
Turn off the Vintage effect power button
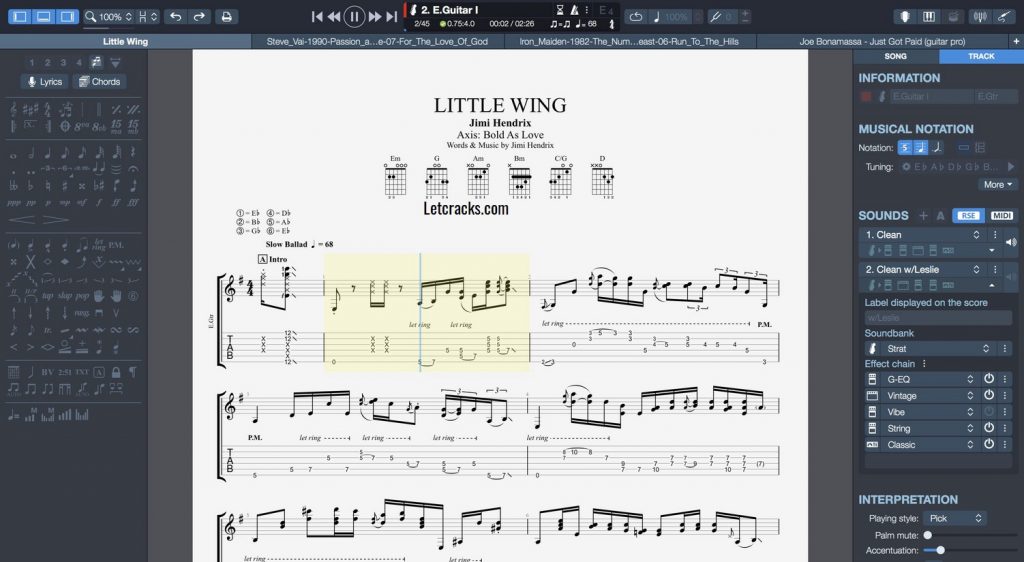click(989, 395)
